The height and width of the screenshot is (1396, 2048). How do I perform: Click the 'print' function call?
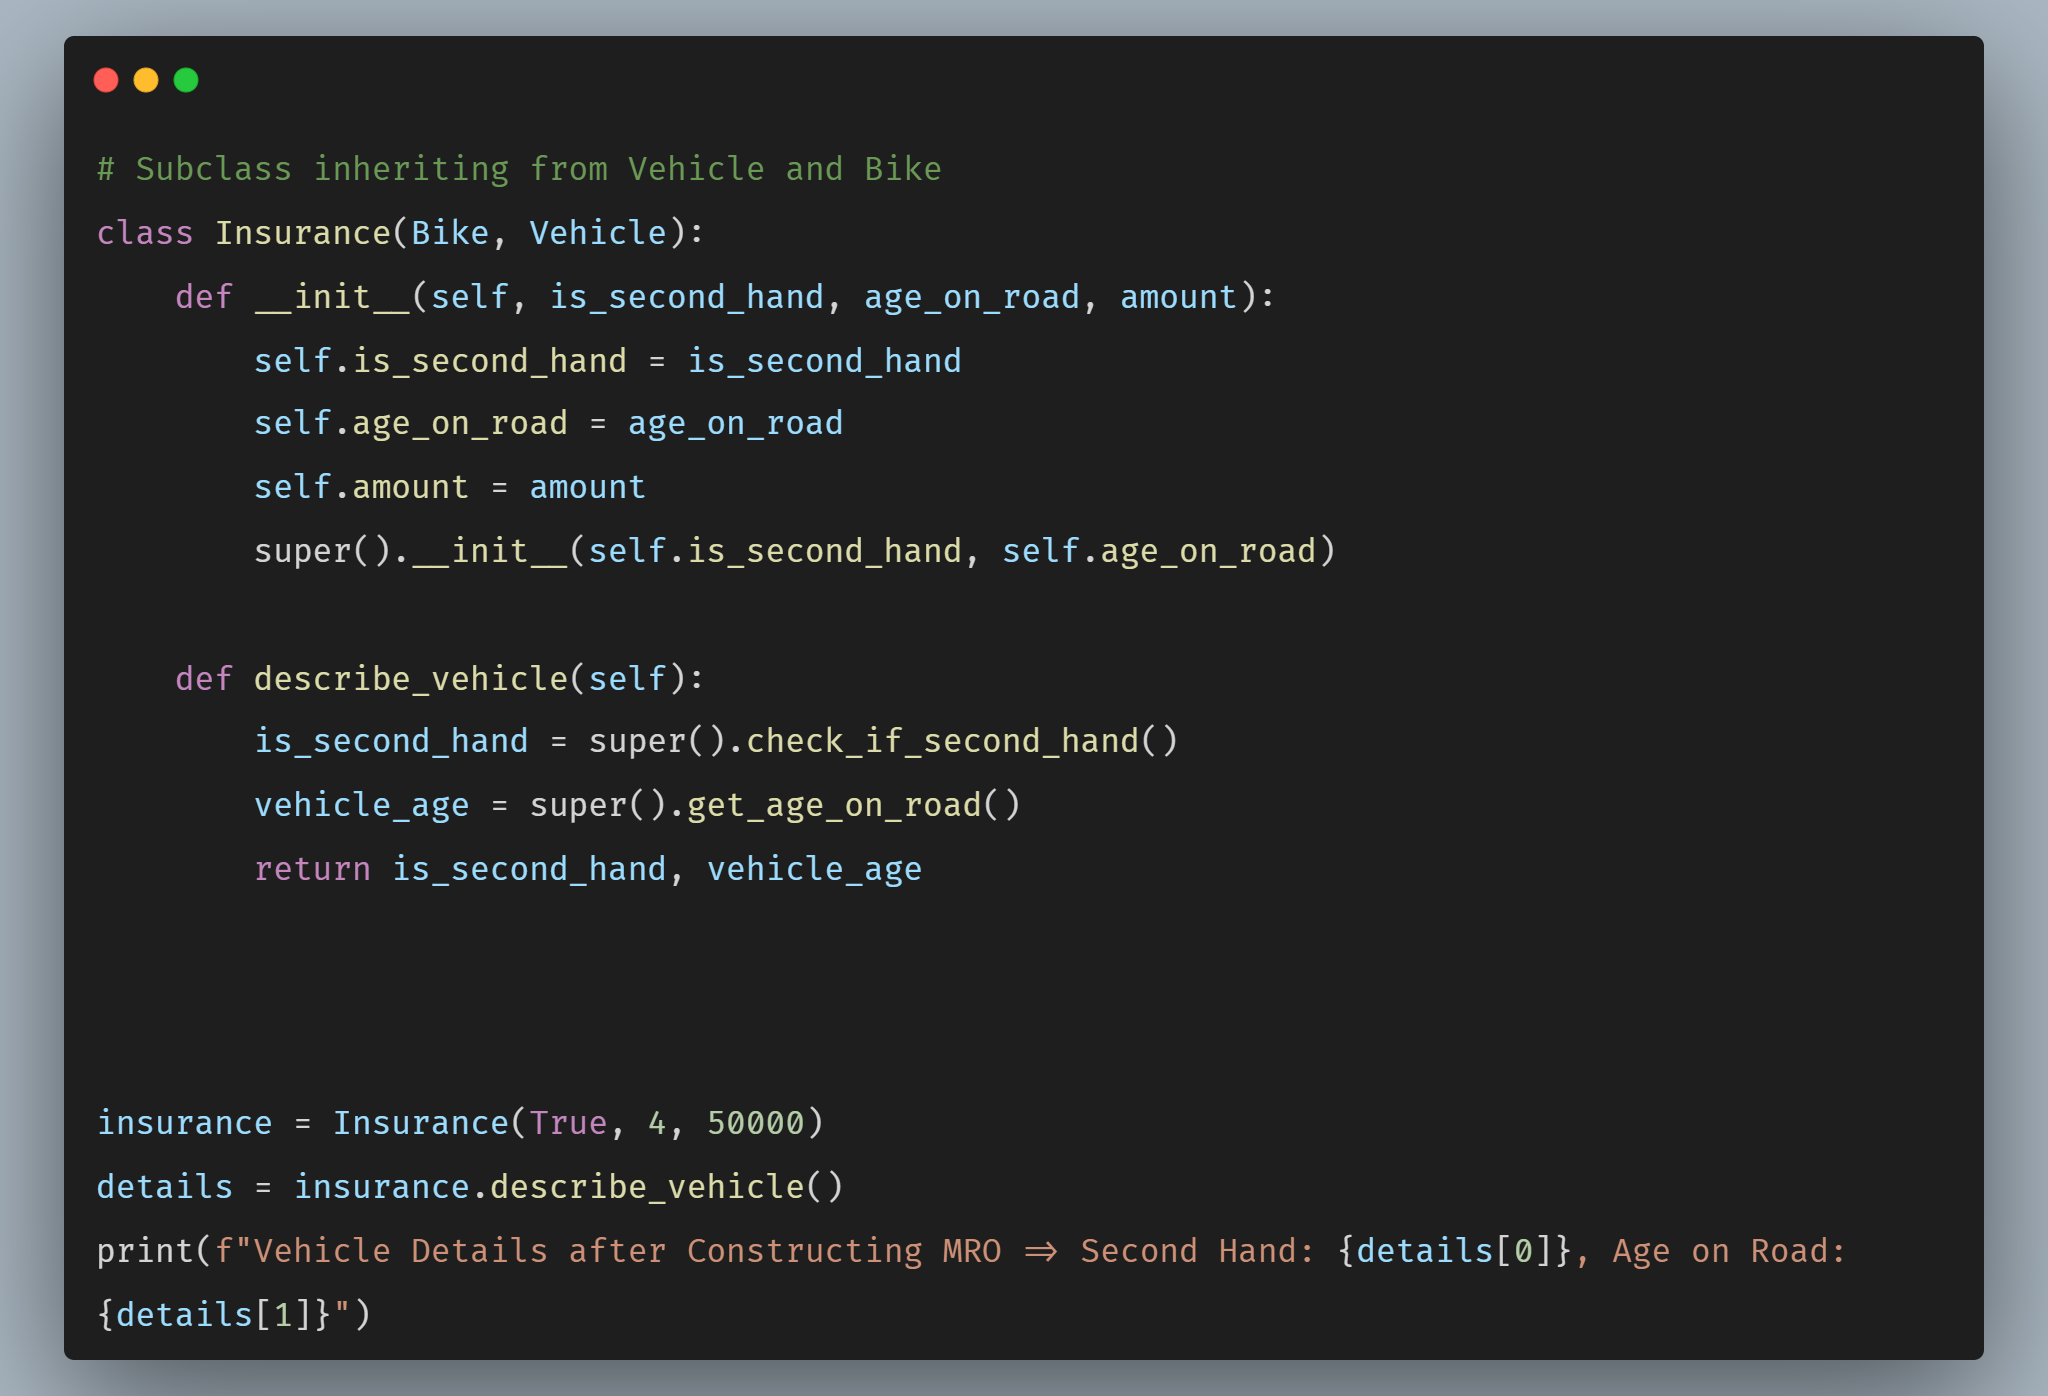(145, 1251)
